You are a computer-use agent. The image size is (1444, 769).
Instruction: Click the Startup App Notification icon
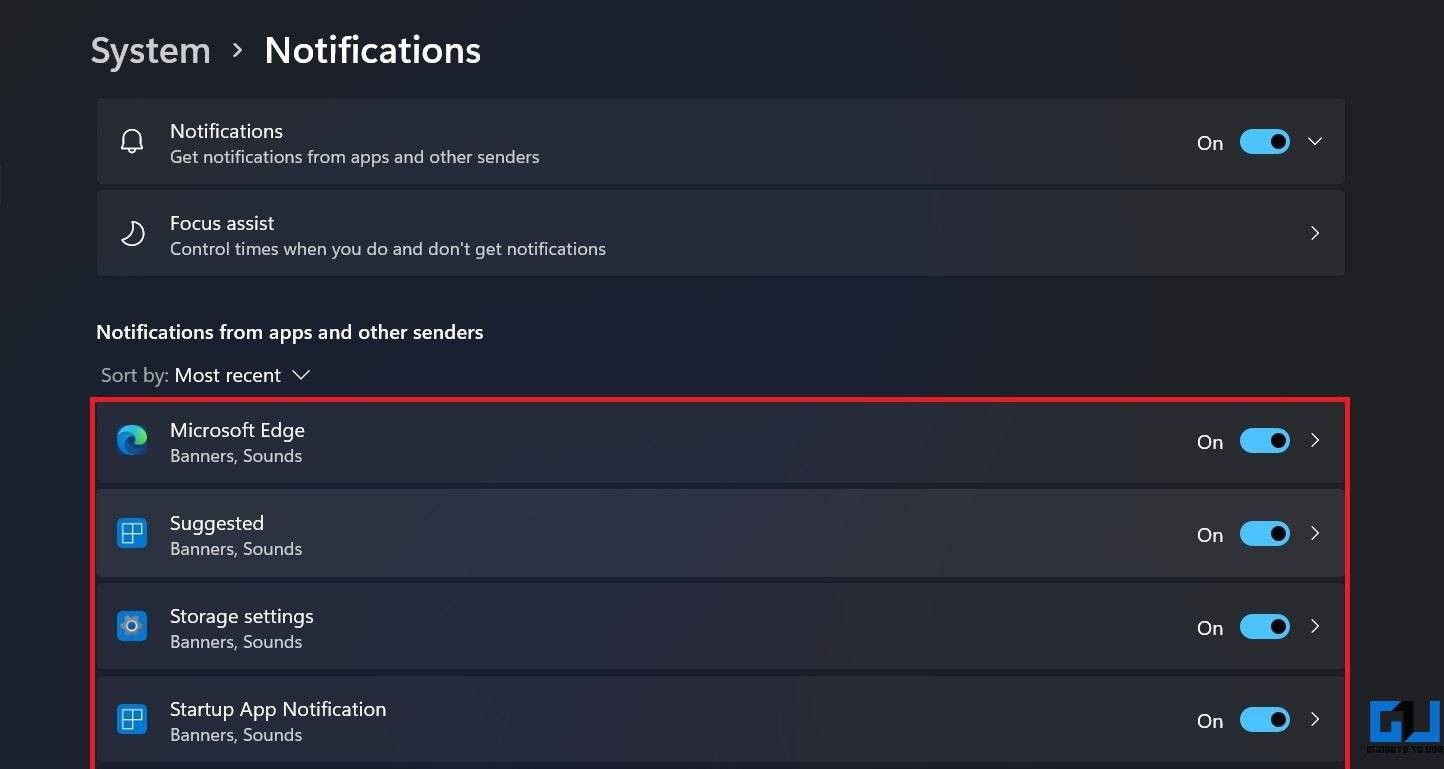(x=132, y=720)
